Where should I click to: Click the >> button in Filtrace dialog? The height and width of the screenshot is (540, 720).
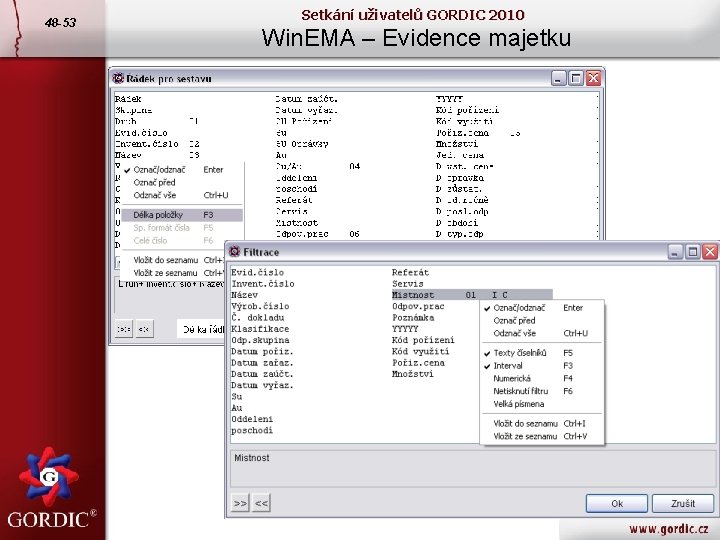point(240,503)
